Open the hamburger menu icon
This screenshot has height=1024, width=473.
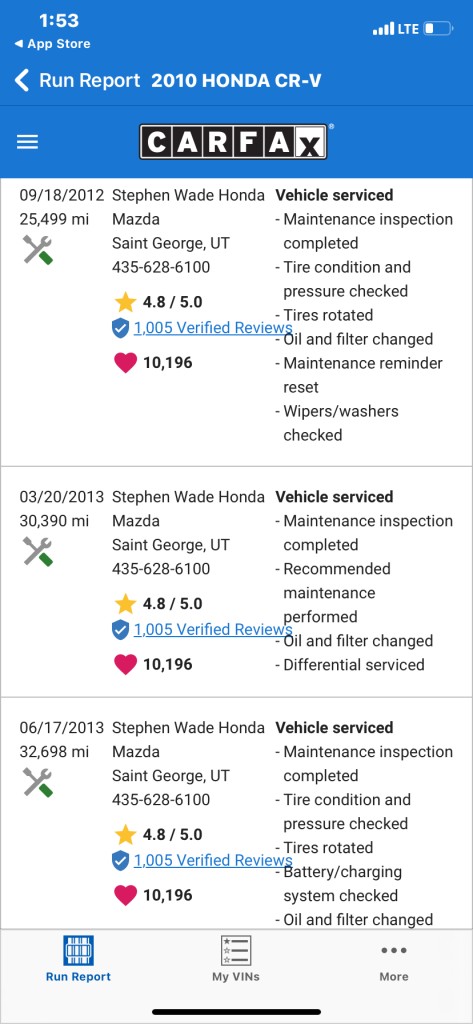click(x=27, y=142)
